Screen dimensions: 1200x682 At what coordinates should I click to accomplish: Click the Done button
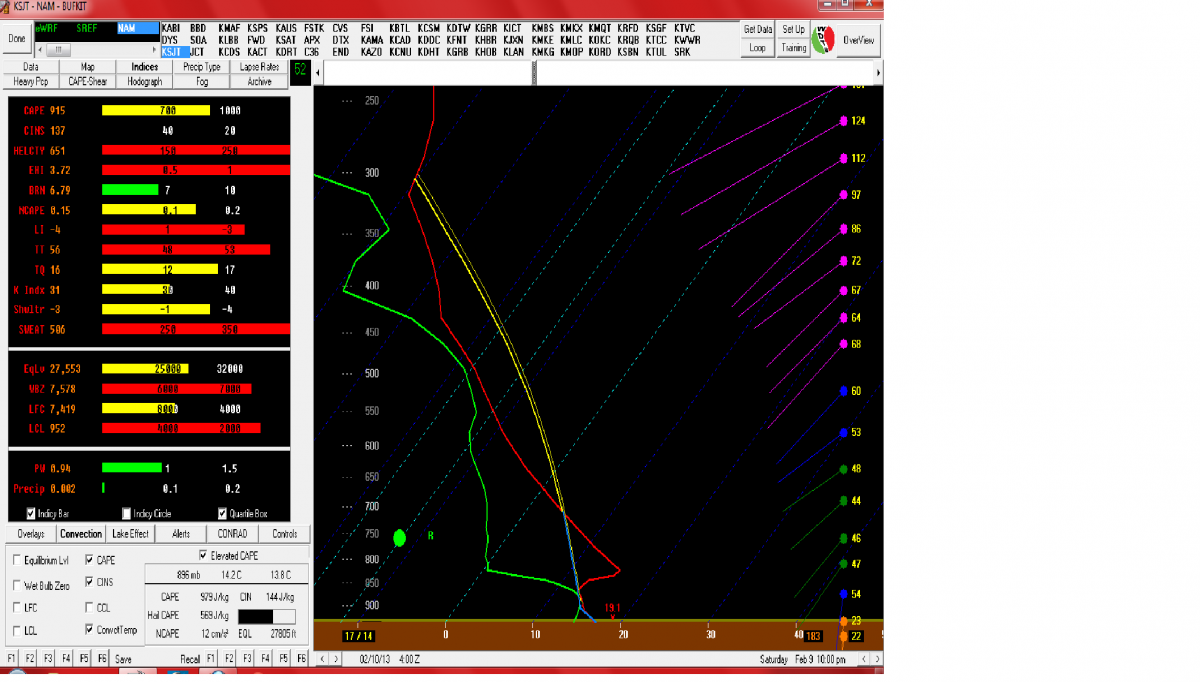click(16, 39)
